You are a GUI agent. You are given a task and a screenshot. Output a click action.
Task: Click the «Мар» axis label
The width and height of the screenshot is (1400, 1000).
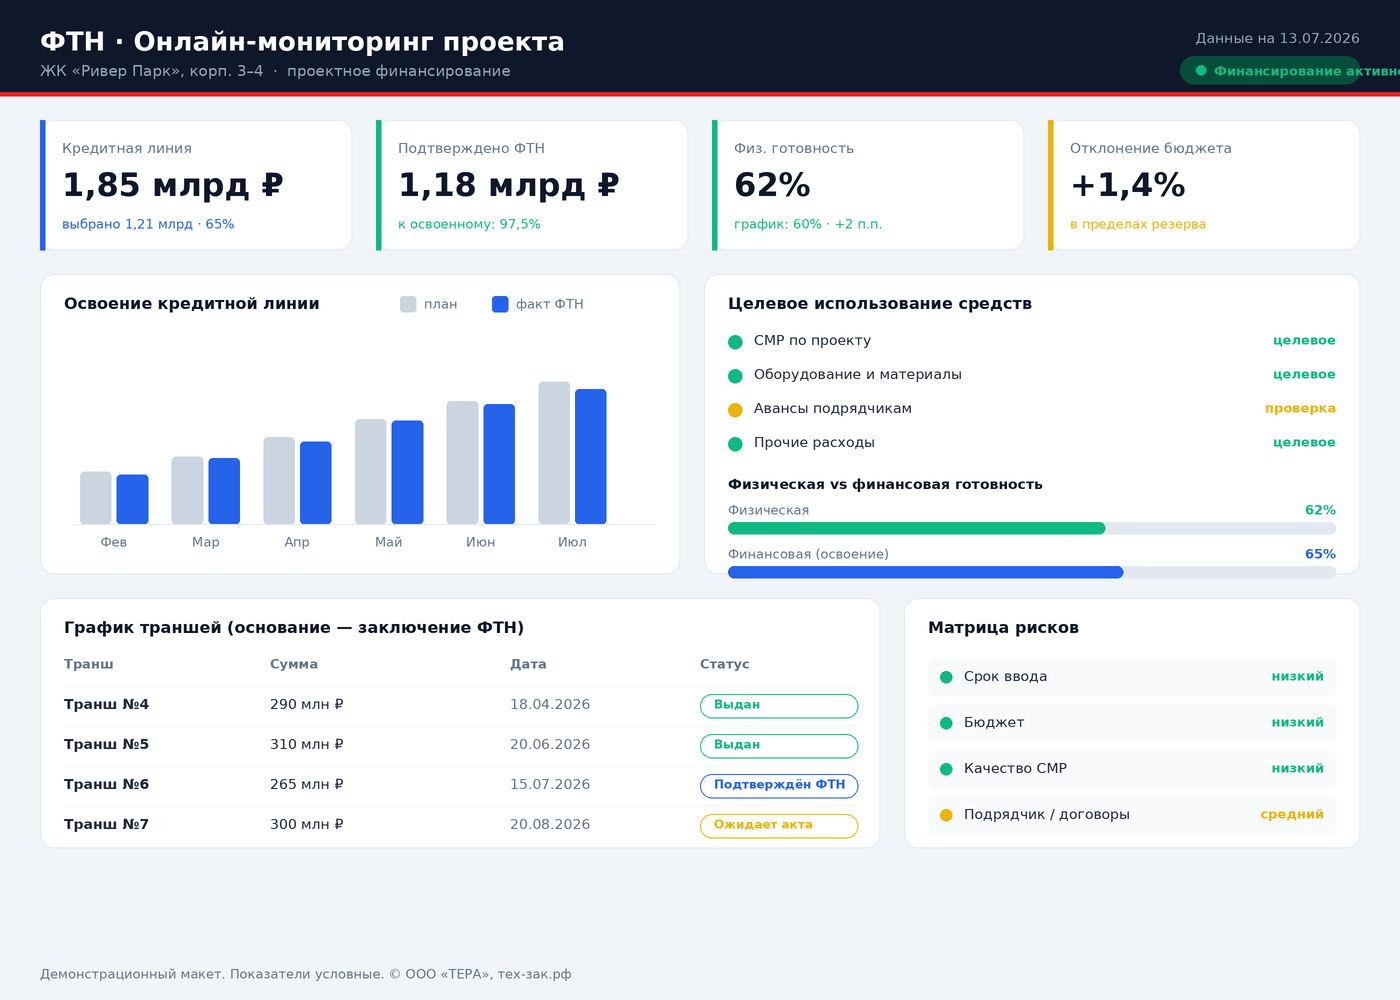click(x=205, y=542)
